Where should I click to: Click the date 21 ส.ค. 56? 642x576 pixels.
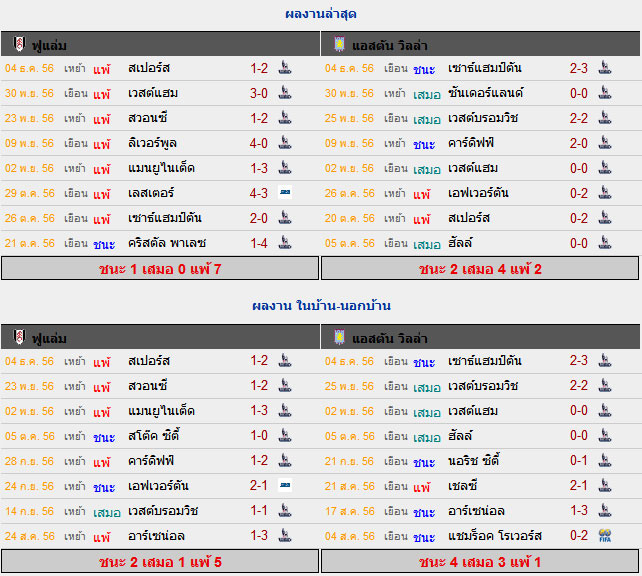pos(350,486)
